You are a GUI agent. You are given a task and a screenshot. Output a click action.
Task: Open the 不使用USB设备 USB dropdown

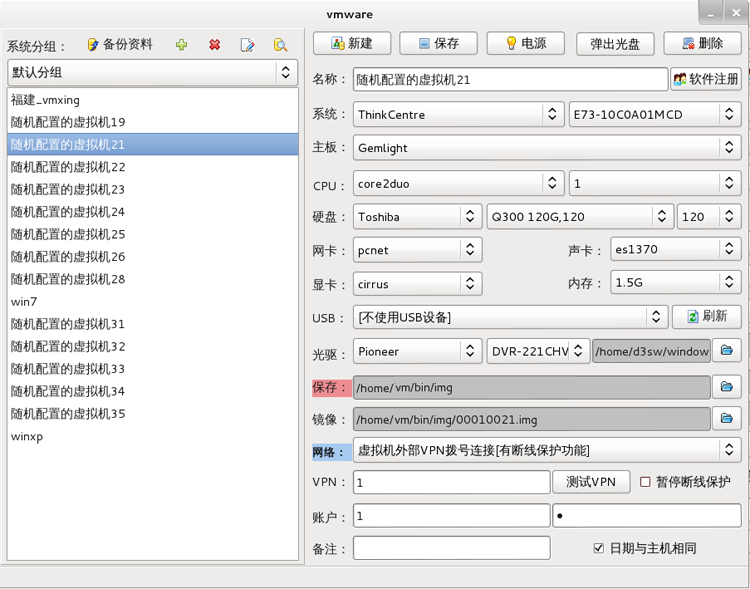tap(510, 317)
